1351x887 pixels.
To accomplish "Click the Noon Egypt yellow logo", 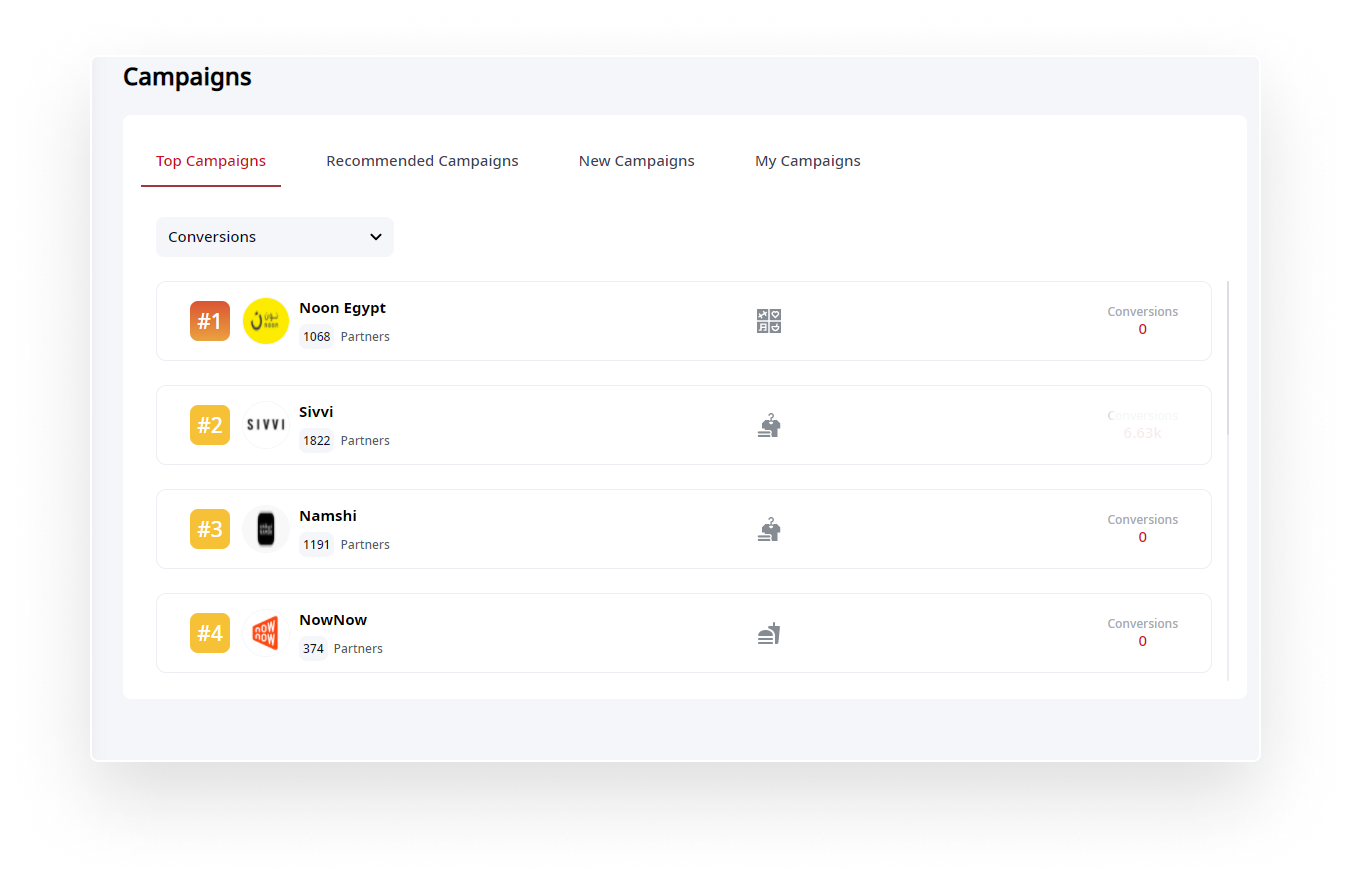I will [x=266, y=321].
